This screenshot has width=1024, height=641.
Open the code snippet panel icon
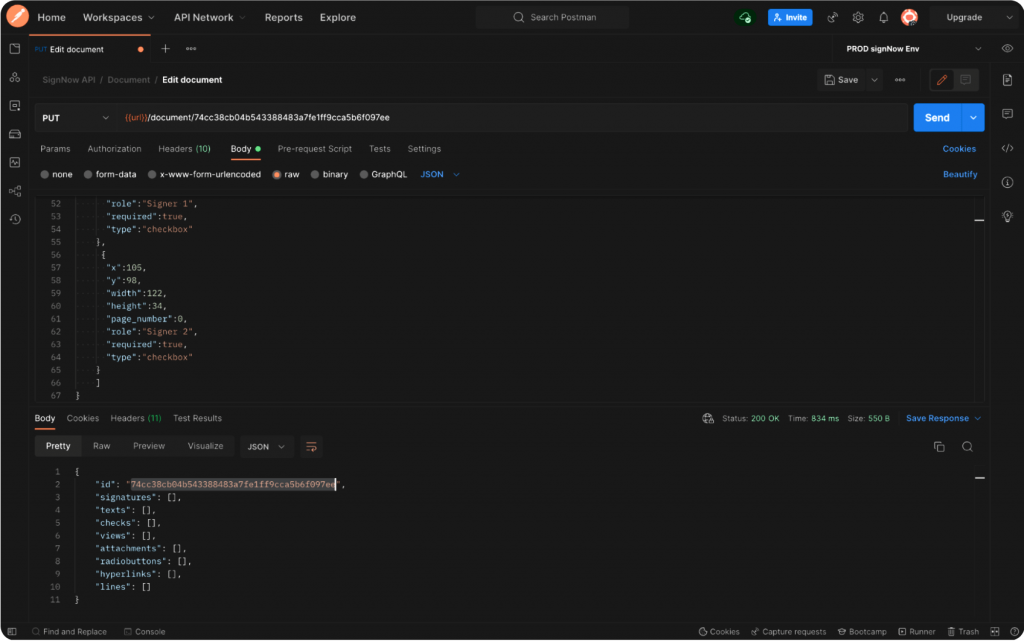(1007, 148)
